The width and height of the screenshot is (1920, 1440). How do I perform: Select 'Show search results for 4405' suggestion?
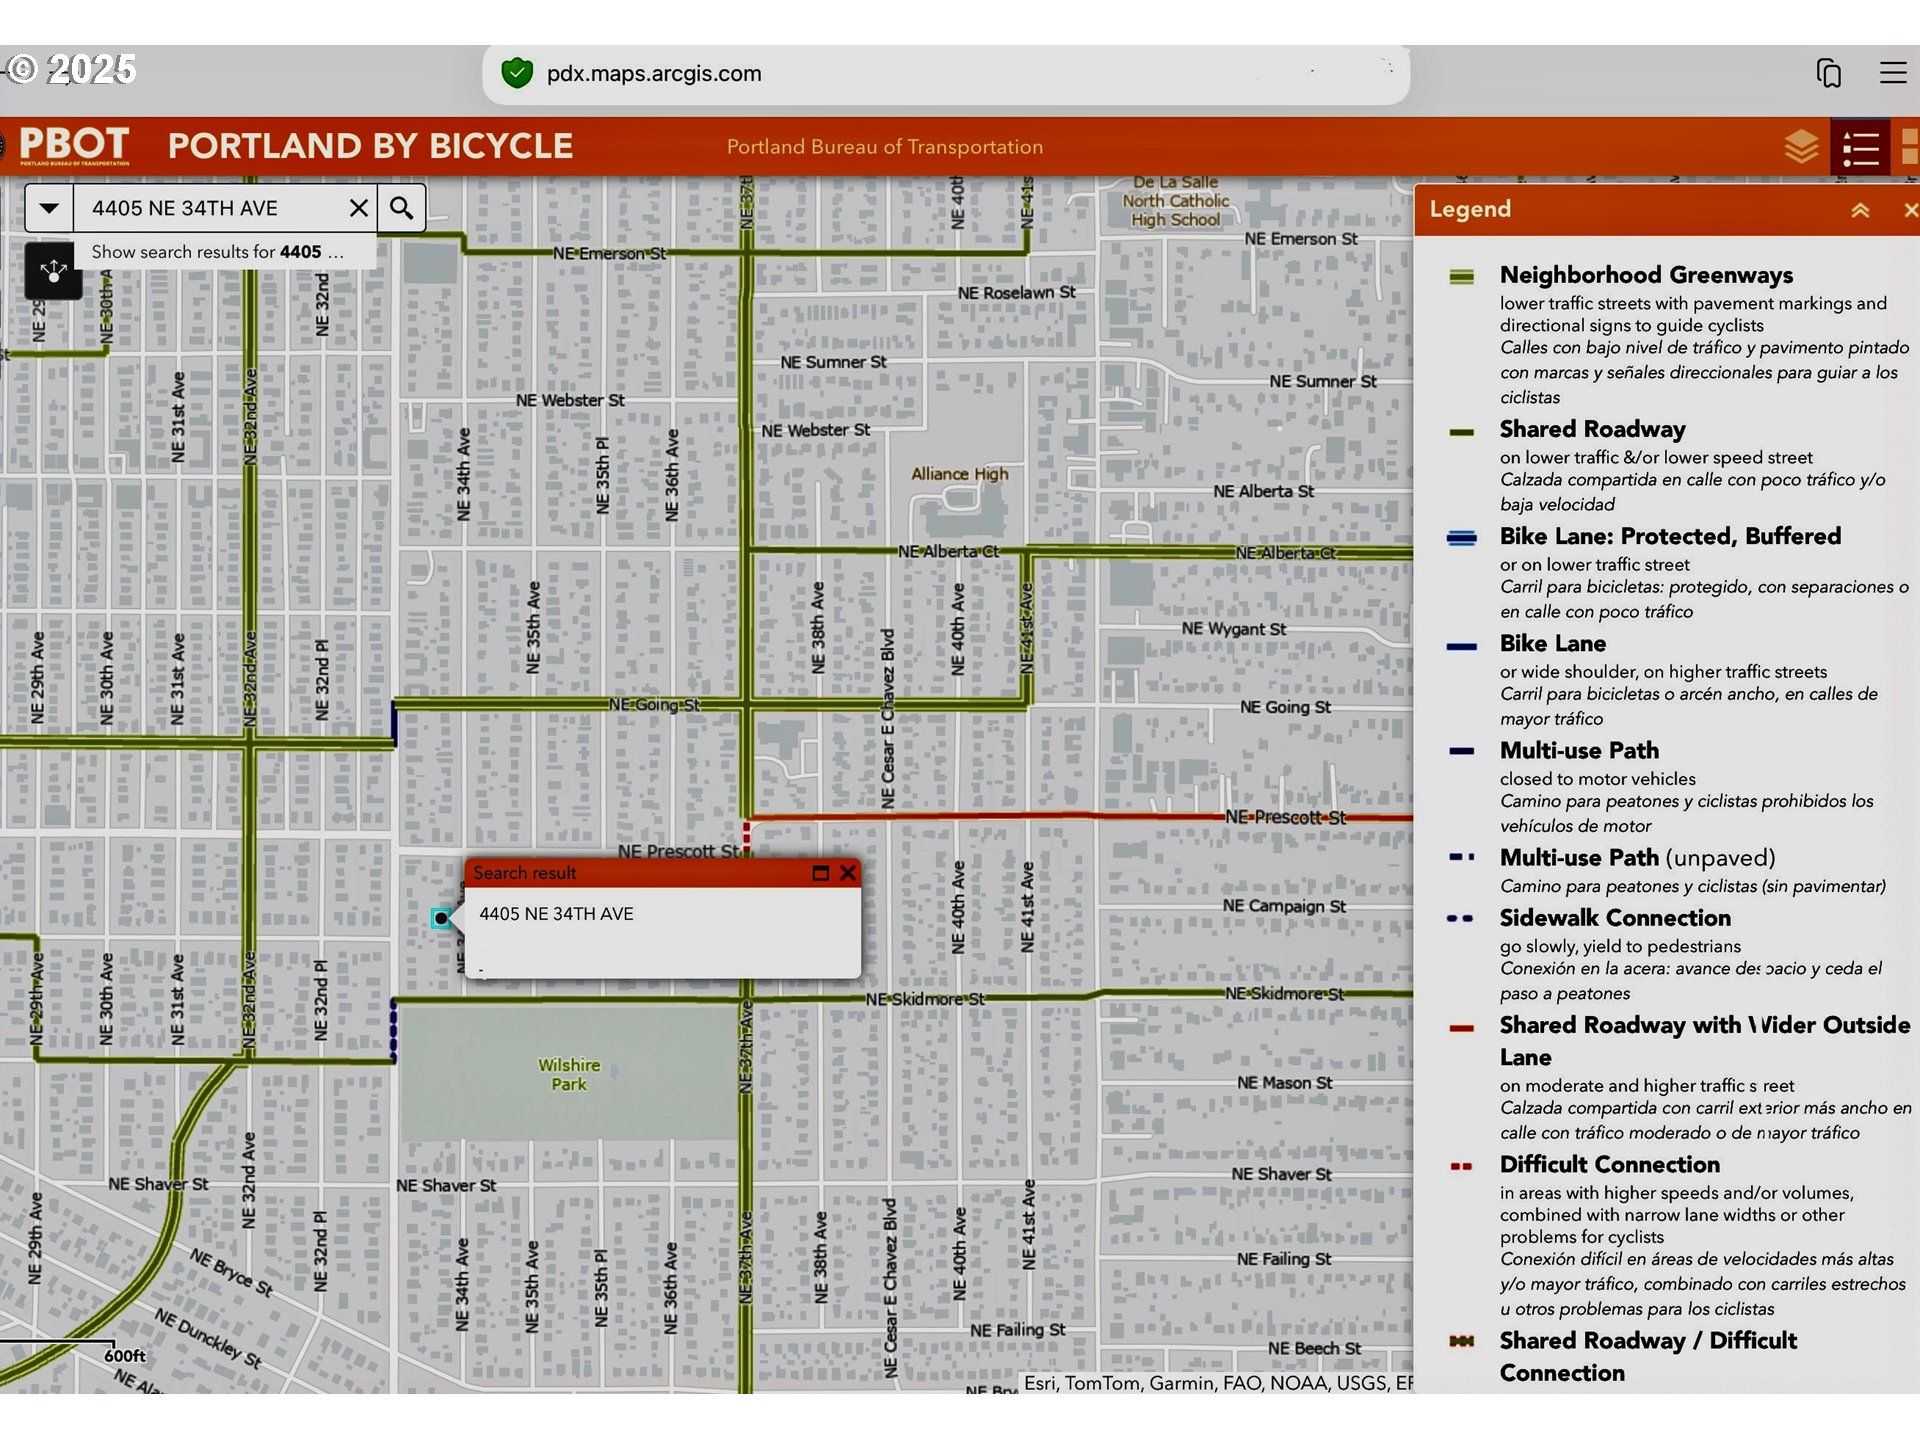[x=217, y=252]
